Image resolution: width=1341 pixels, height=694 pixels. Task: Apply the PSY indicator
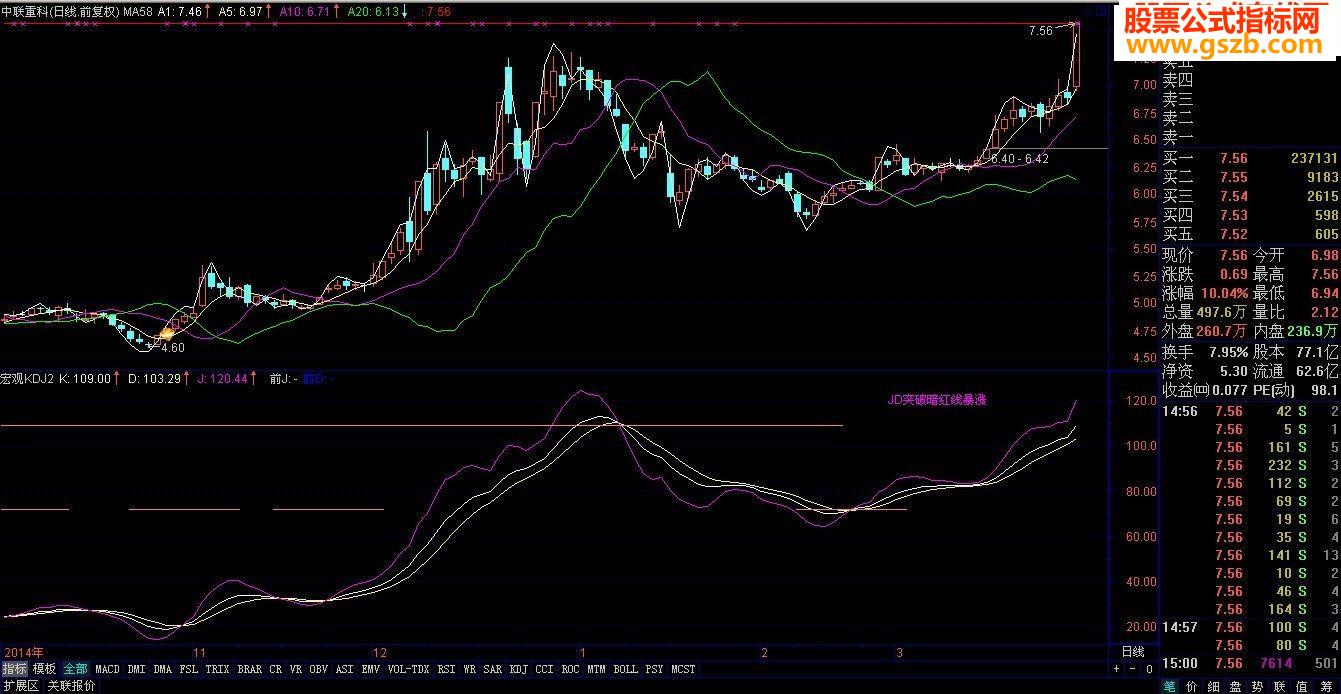click(x=655, y=669)
